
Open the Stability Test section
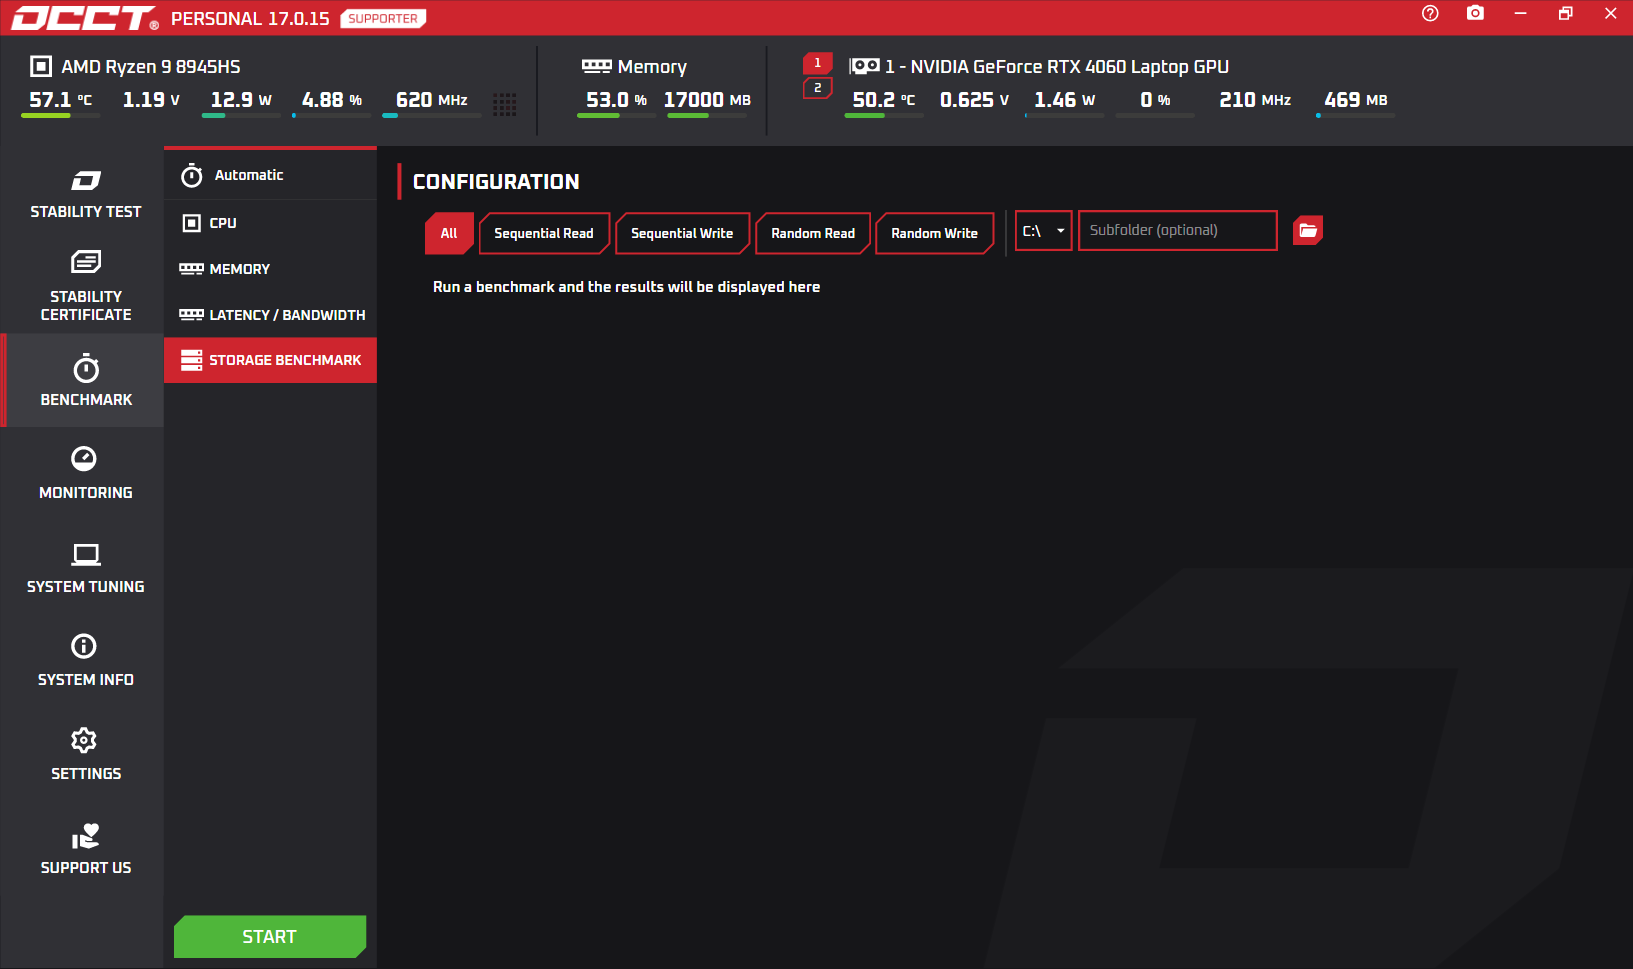(x=85, y=194)
